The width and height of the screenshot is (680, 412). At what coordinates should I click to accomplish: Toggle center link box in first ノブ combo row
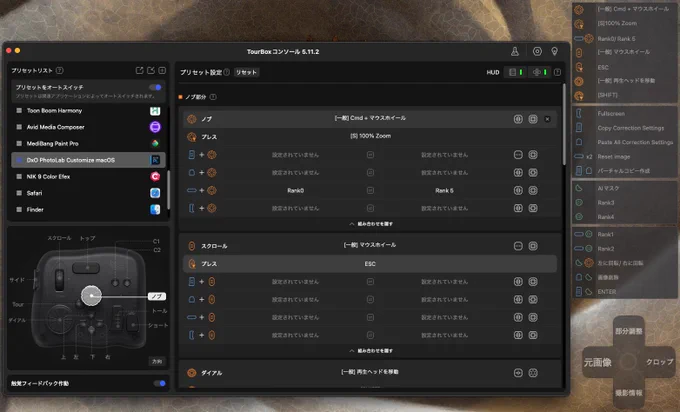pos(370,155)
